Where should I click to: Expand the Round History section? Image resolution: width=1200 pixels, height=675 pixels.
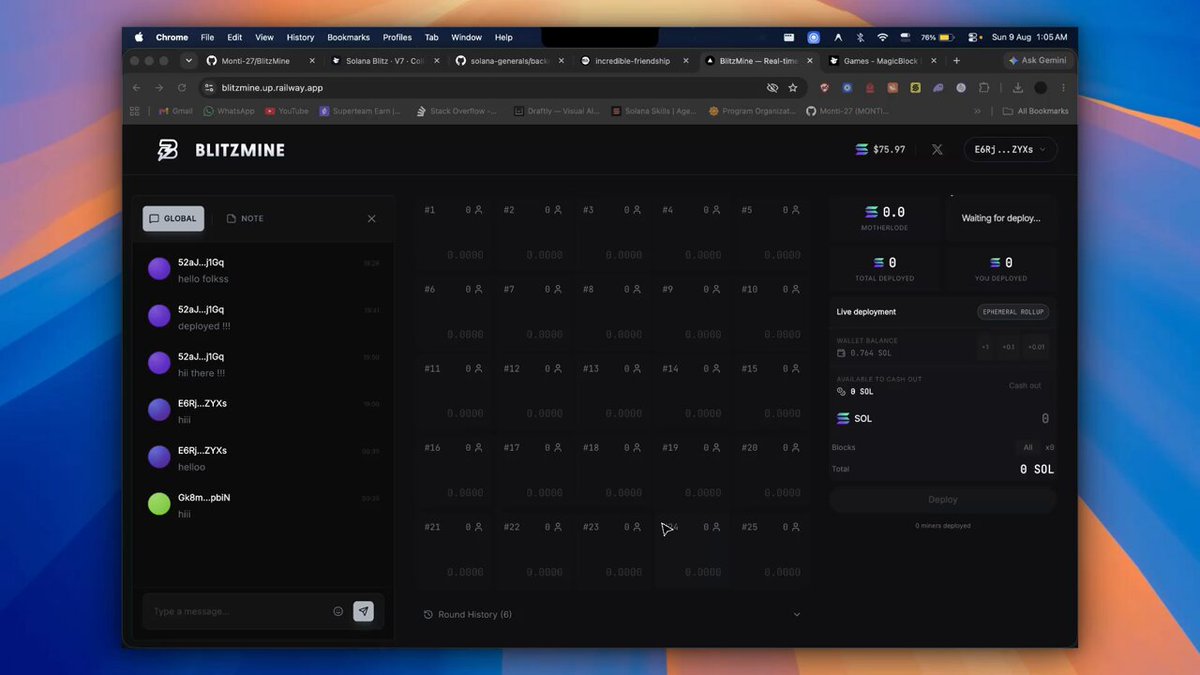(x=612, y=614)
